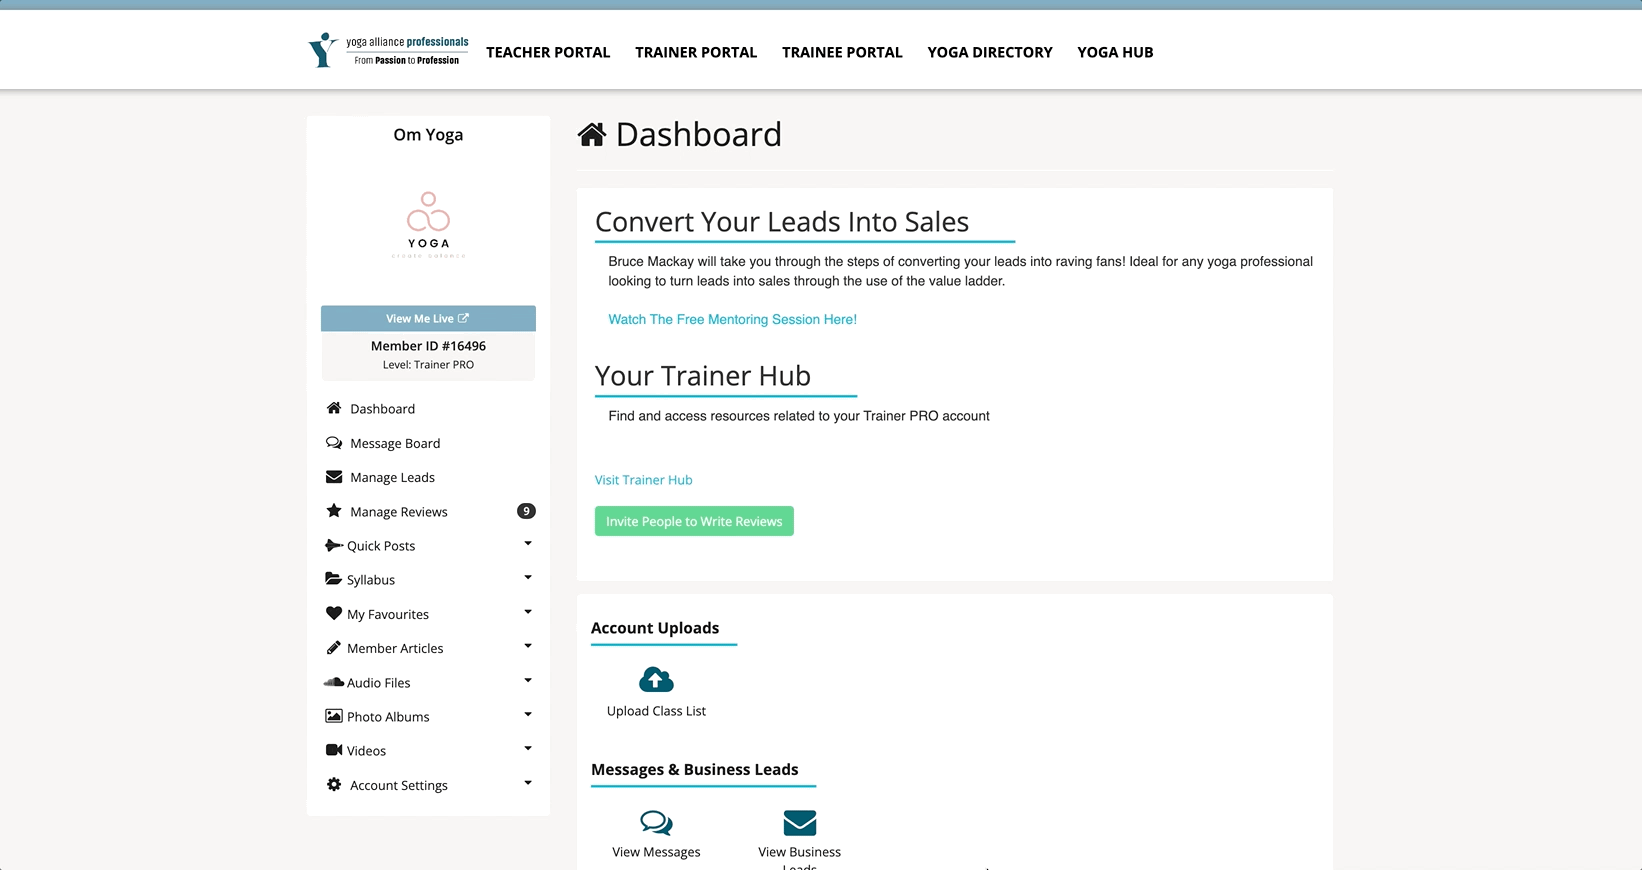Expand the My Favourites dropdown arrow
1642x870 pixels.
click(x=528, y=612)
